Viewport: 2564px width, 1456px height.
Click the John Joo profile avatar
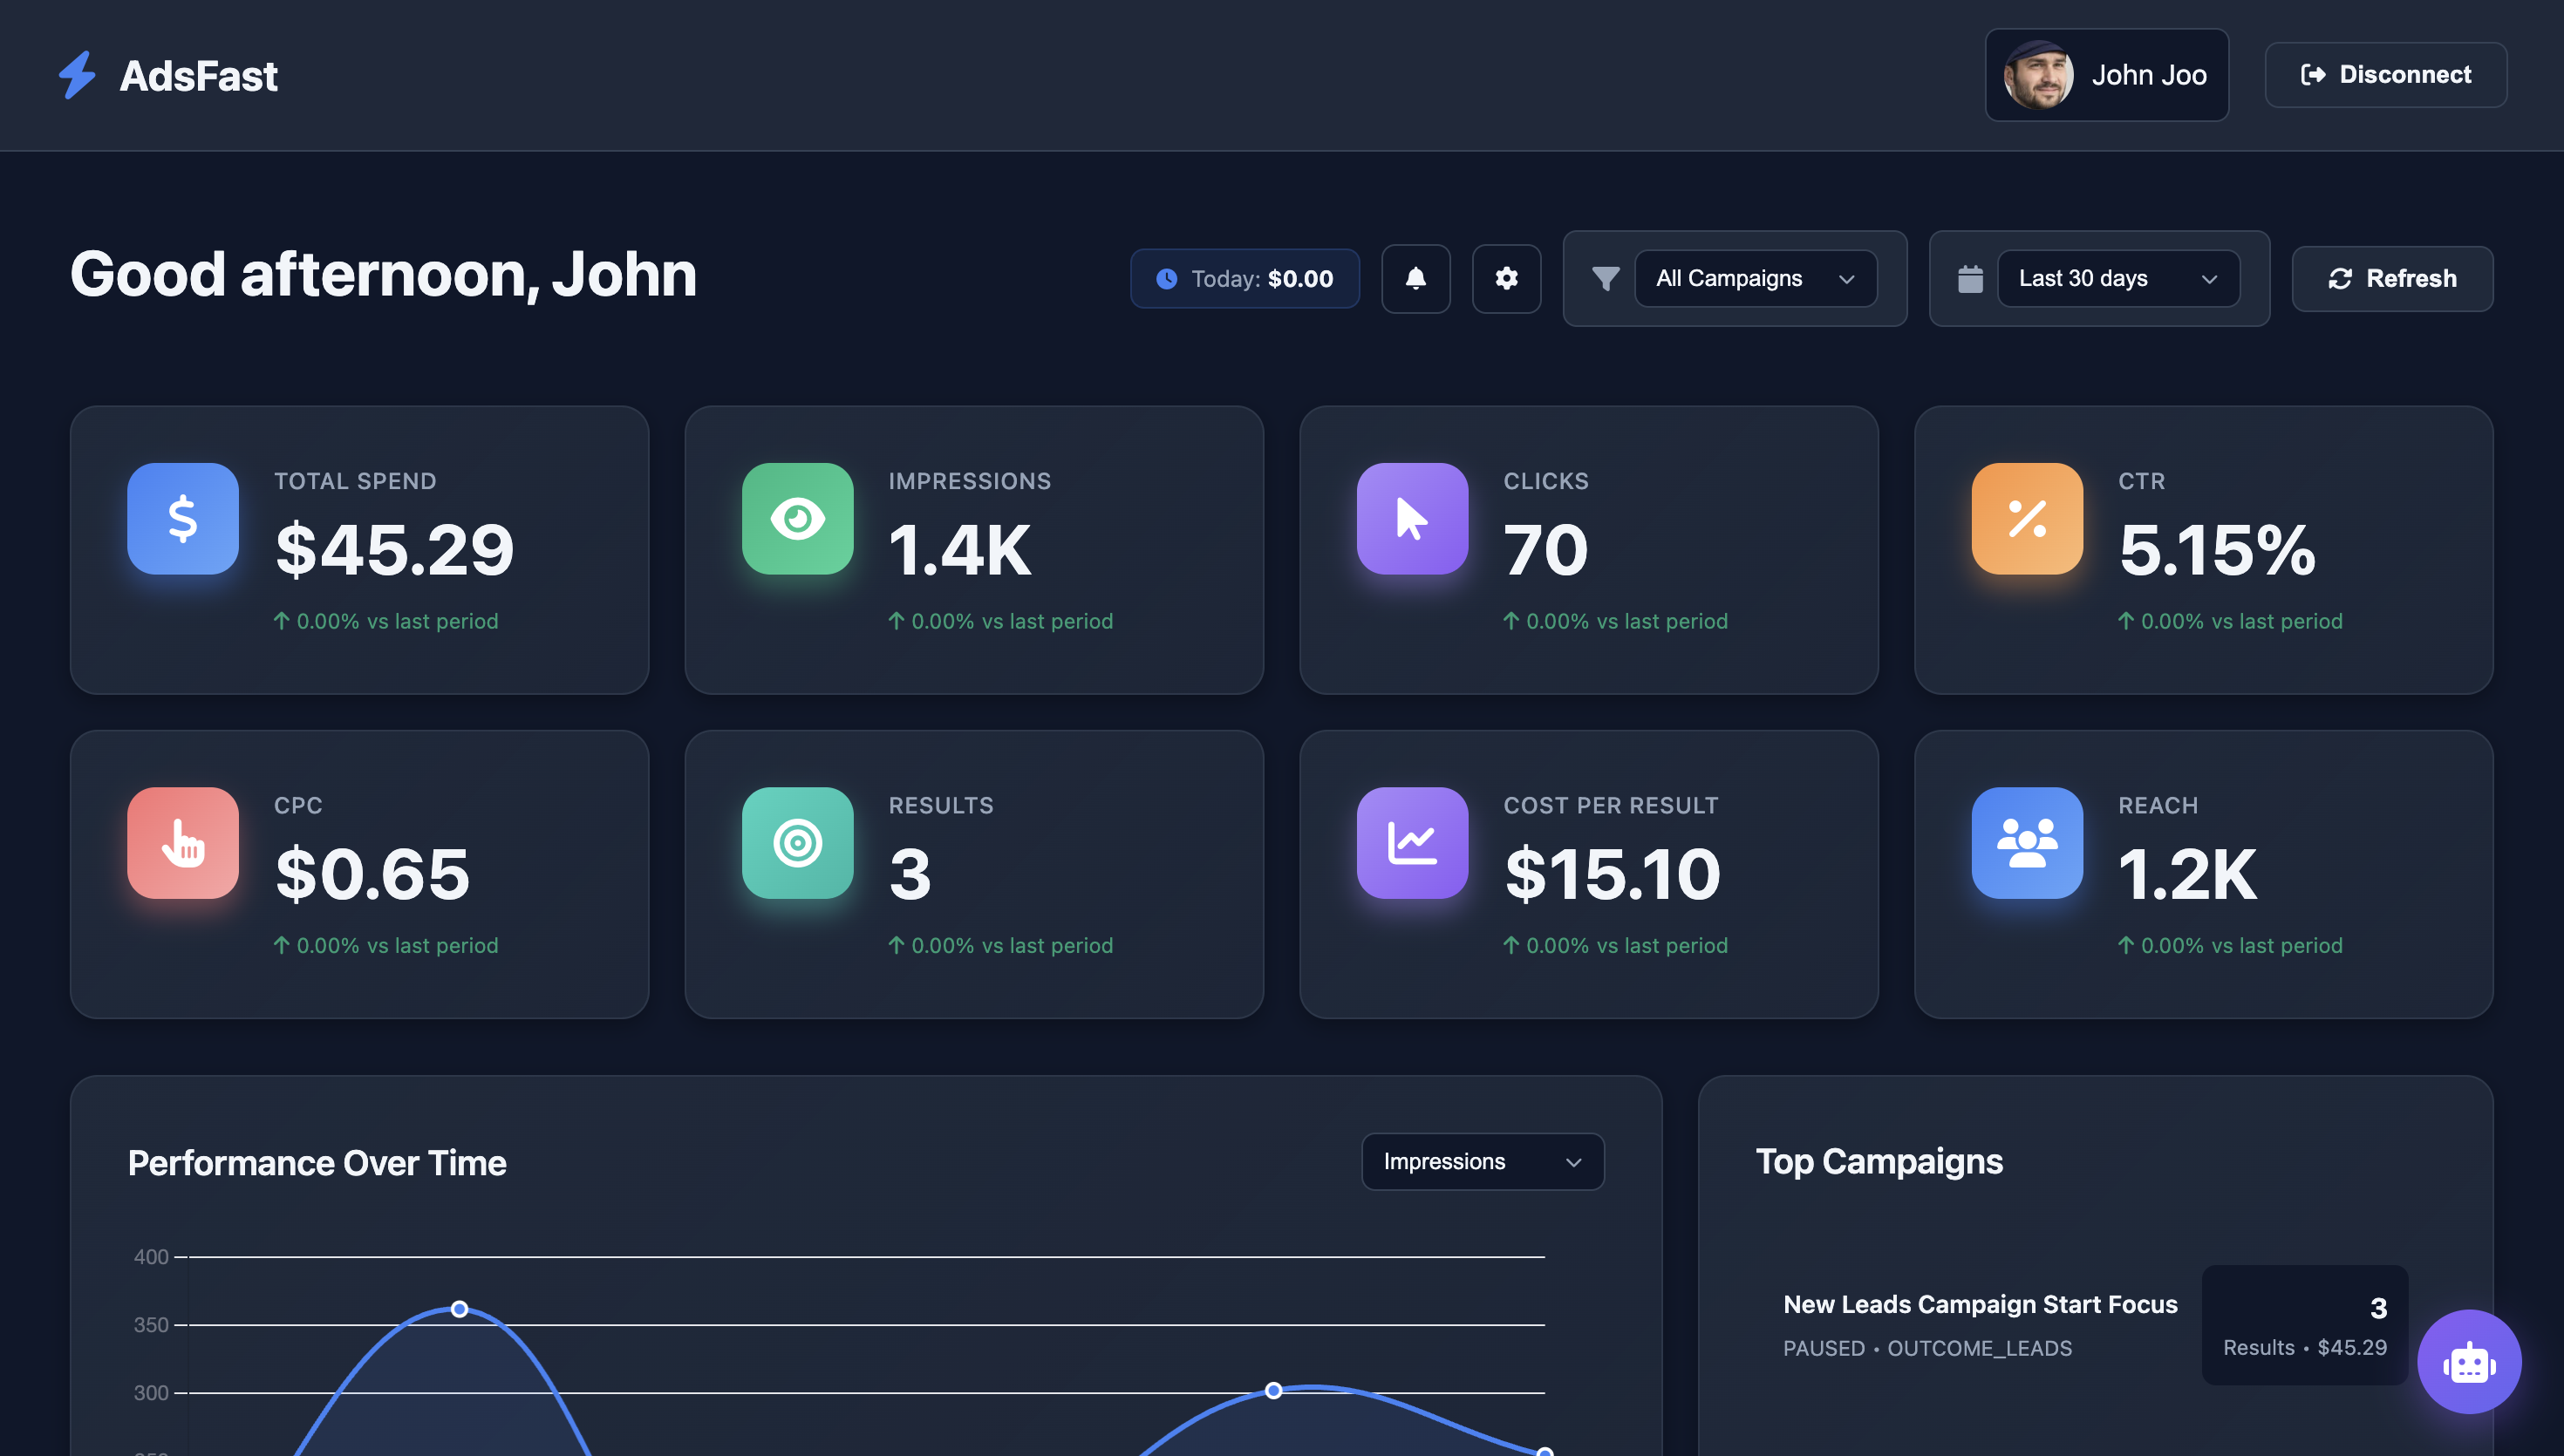[2038, 74]
